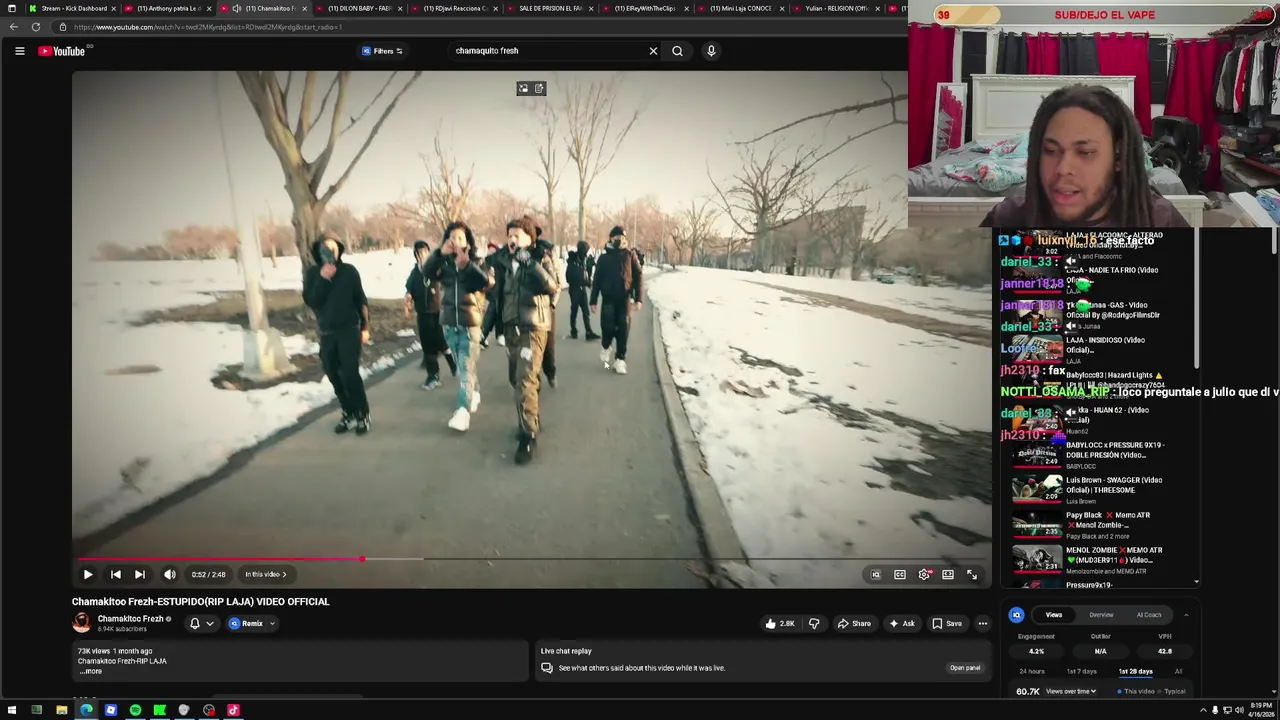Viewport: 1280px width, 720px height.
Task: Open Windows Start button on taskbar
Action: tap(12, 711)
